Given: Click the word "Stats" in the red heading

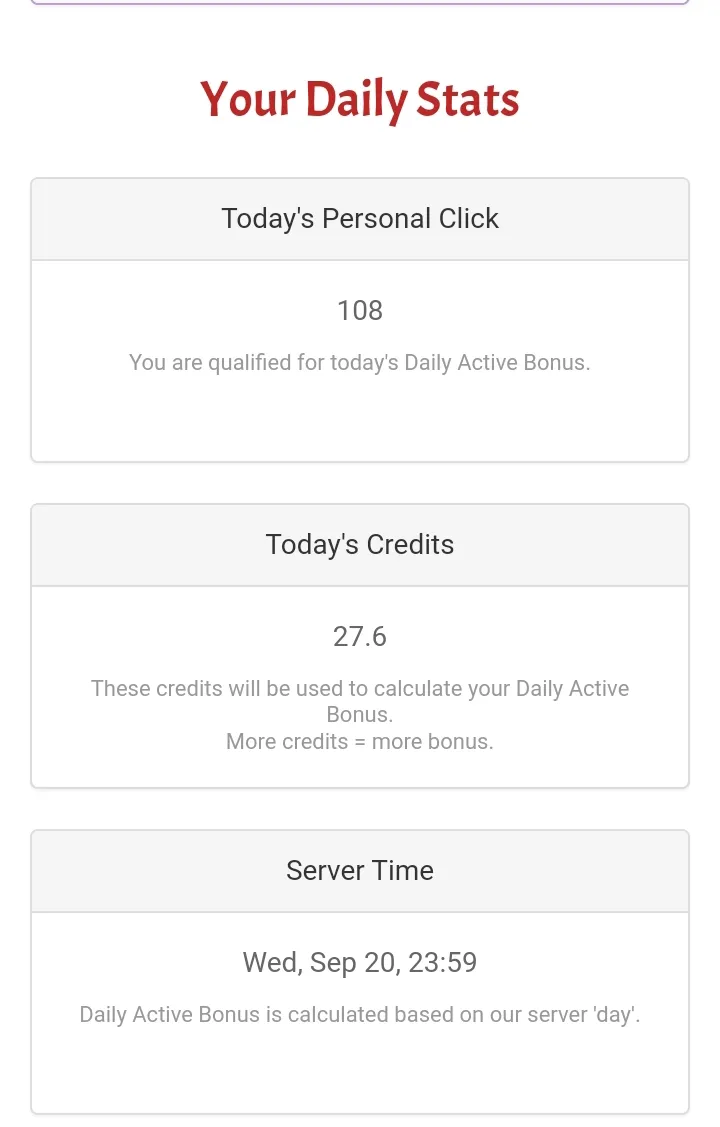Looking at the screenshot, I should (468, 100).
